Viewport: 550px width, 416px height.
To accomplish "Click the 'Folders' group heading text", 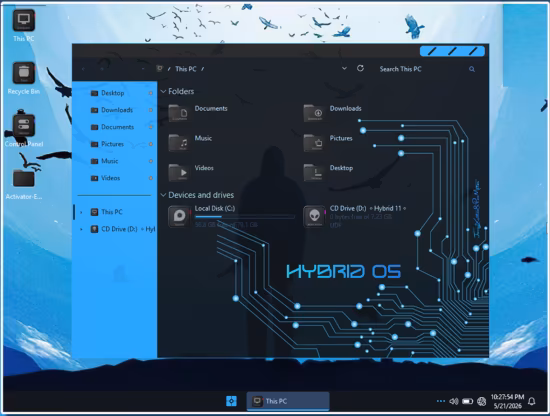I will coord(181,92).
